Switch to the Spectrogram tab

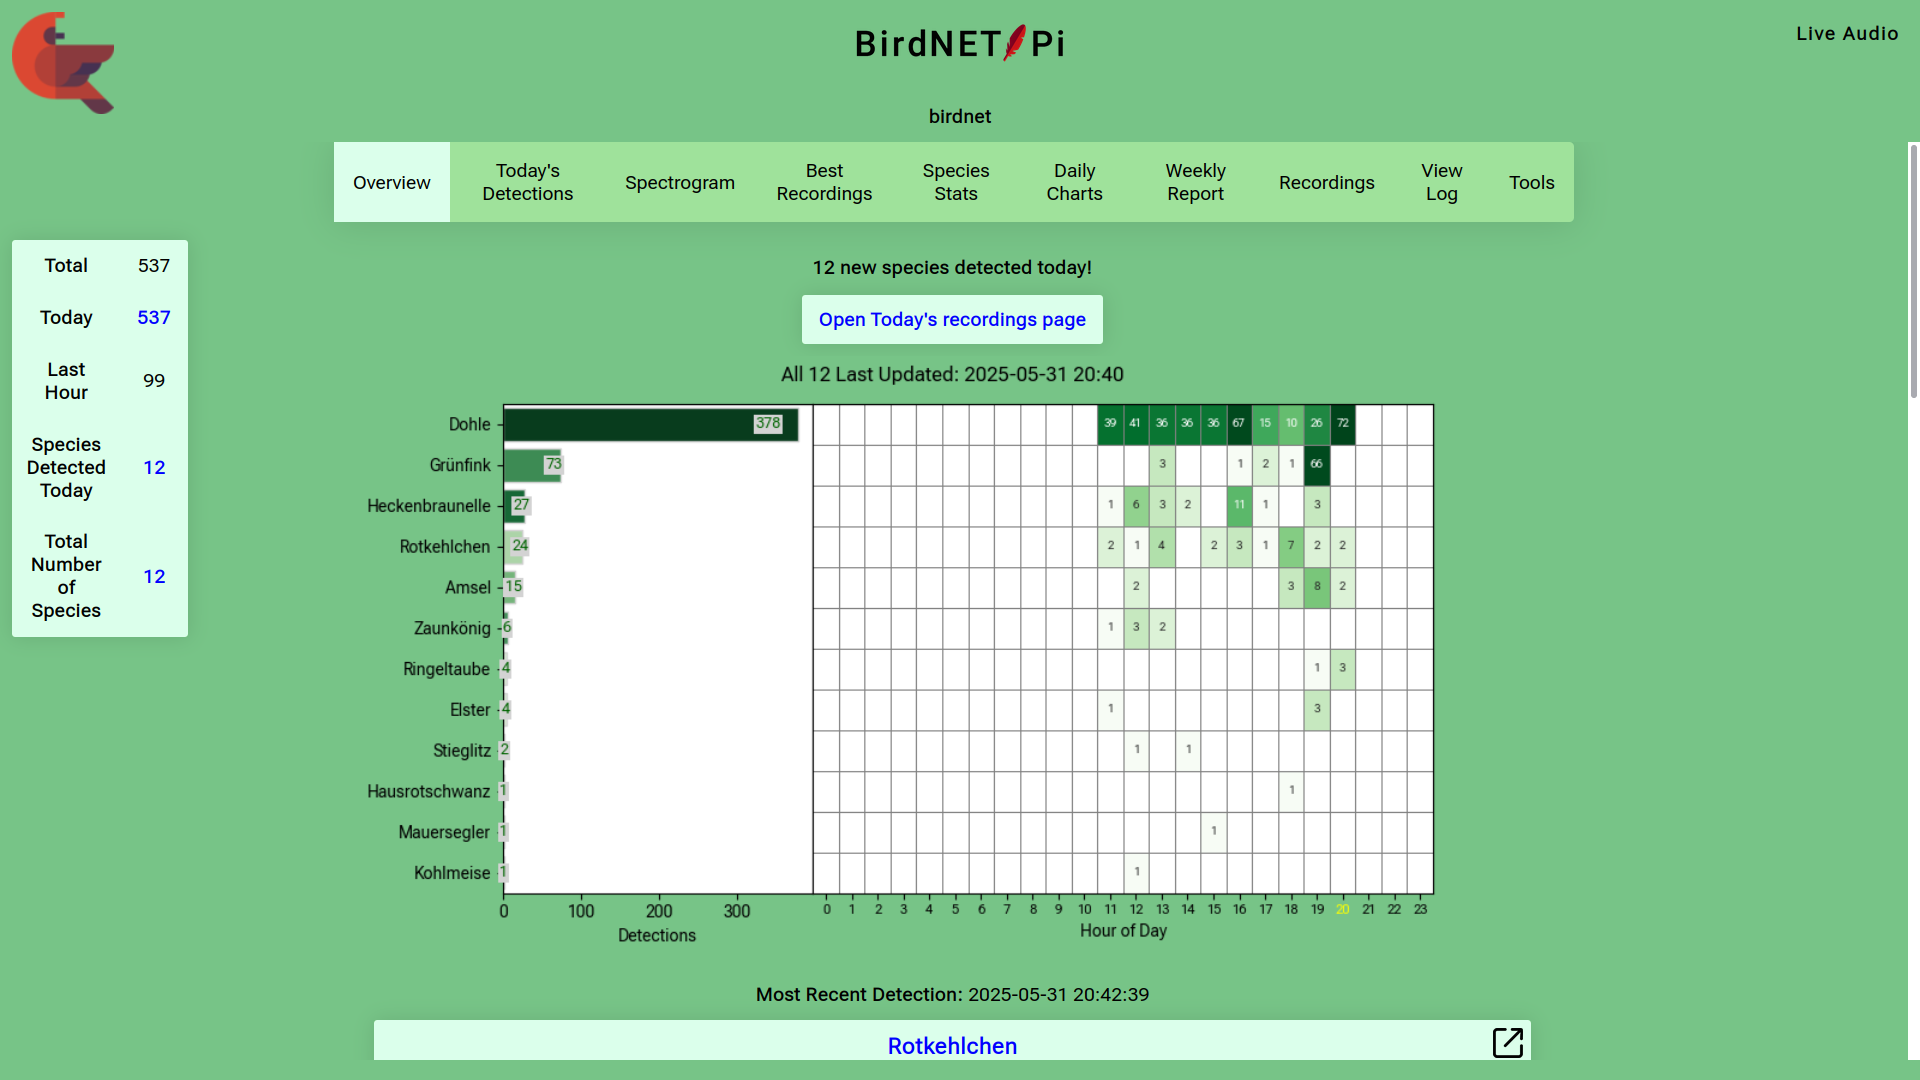coord(680,182)
